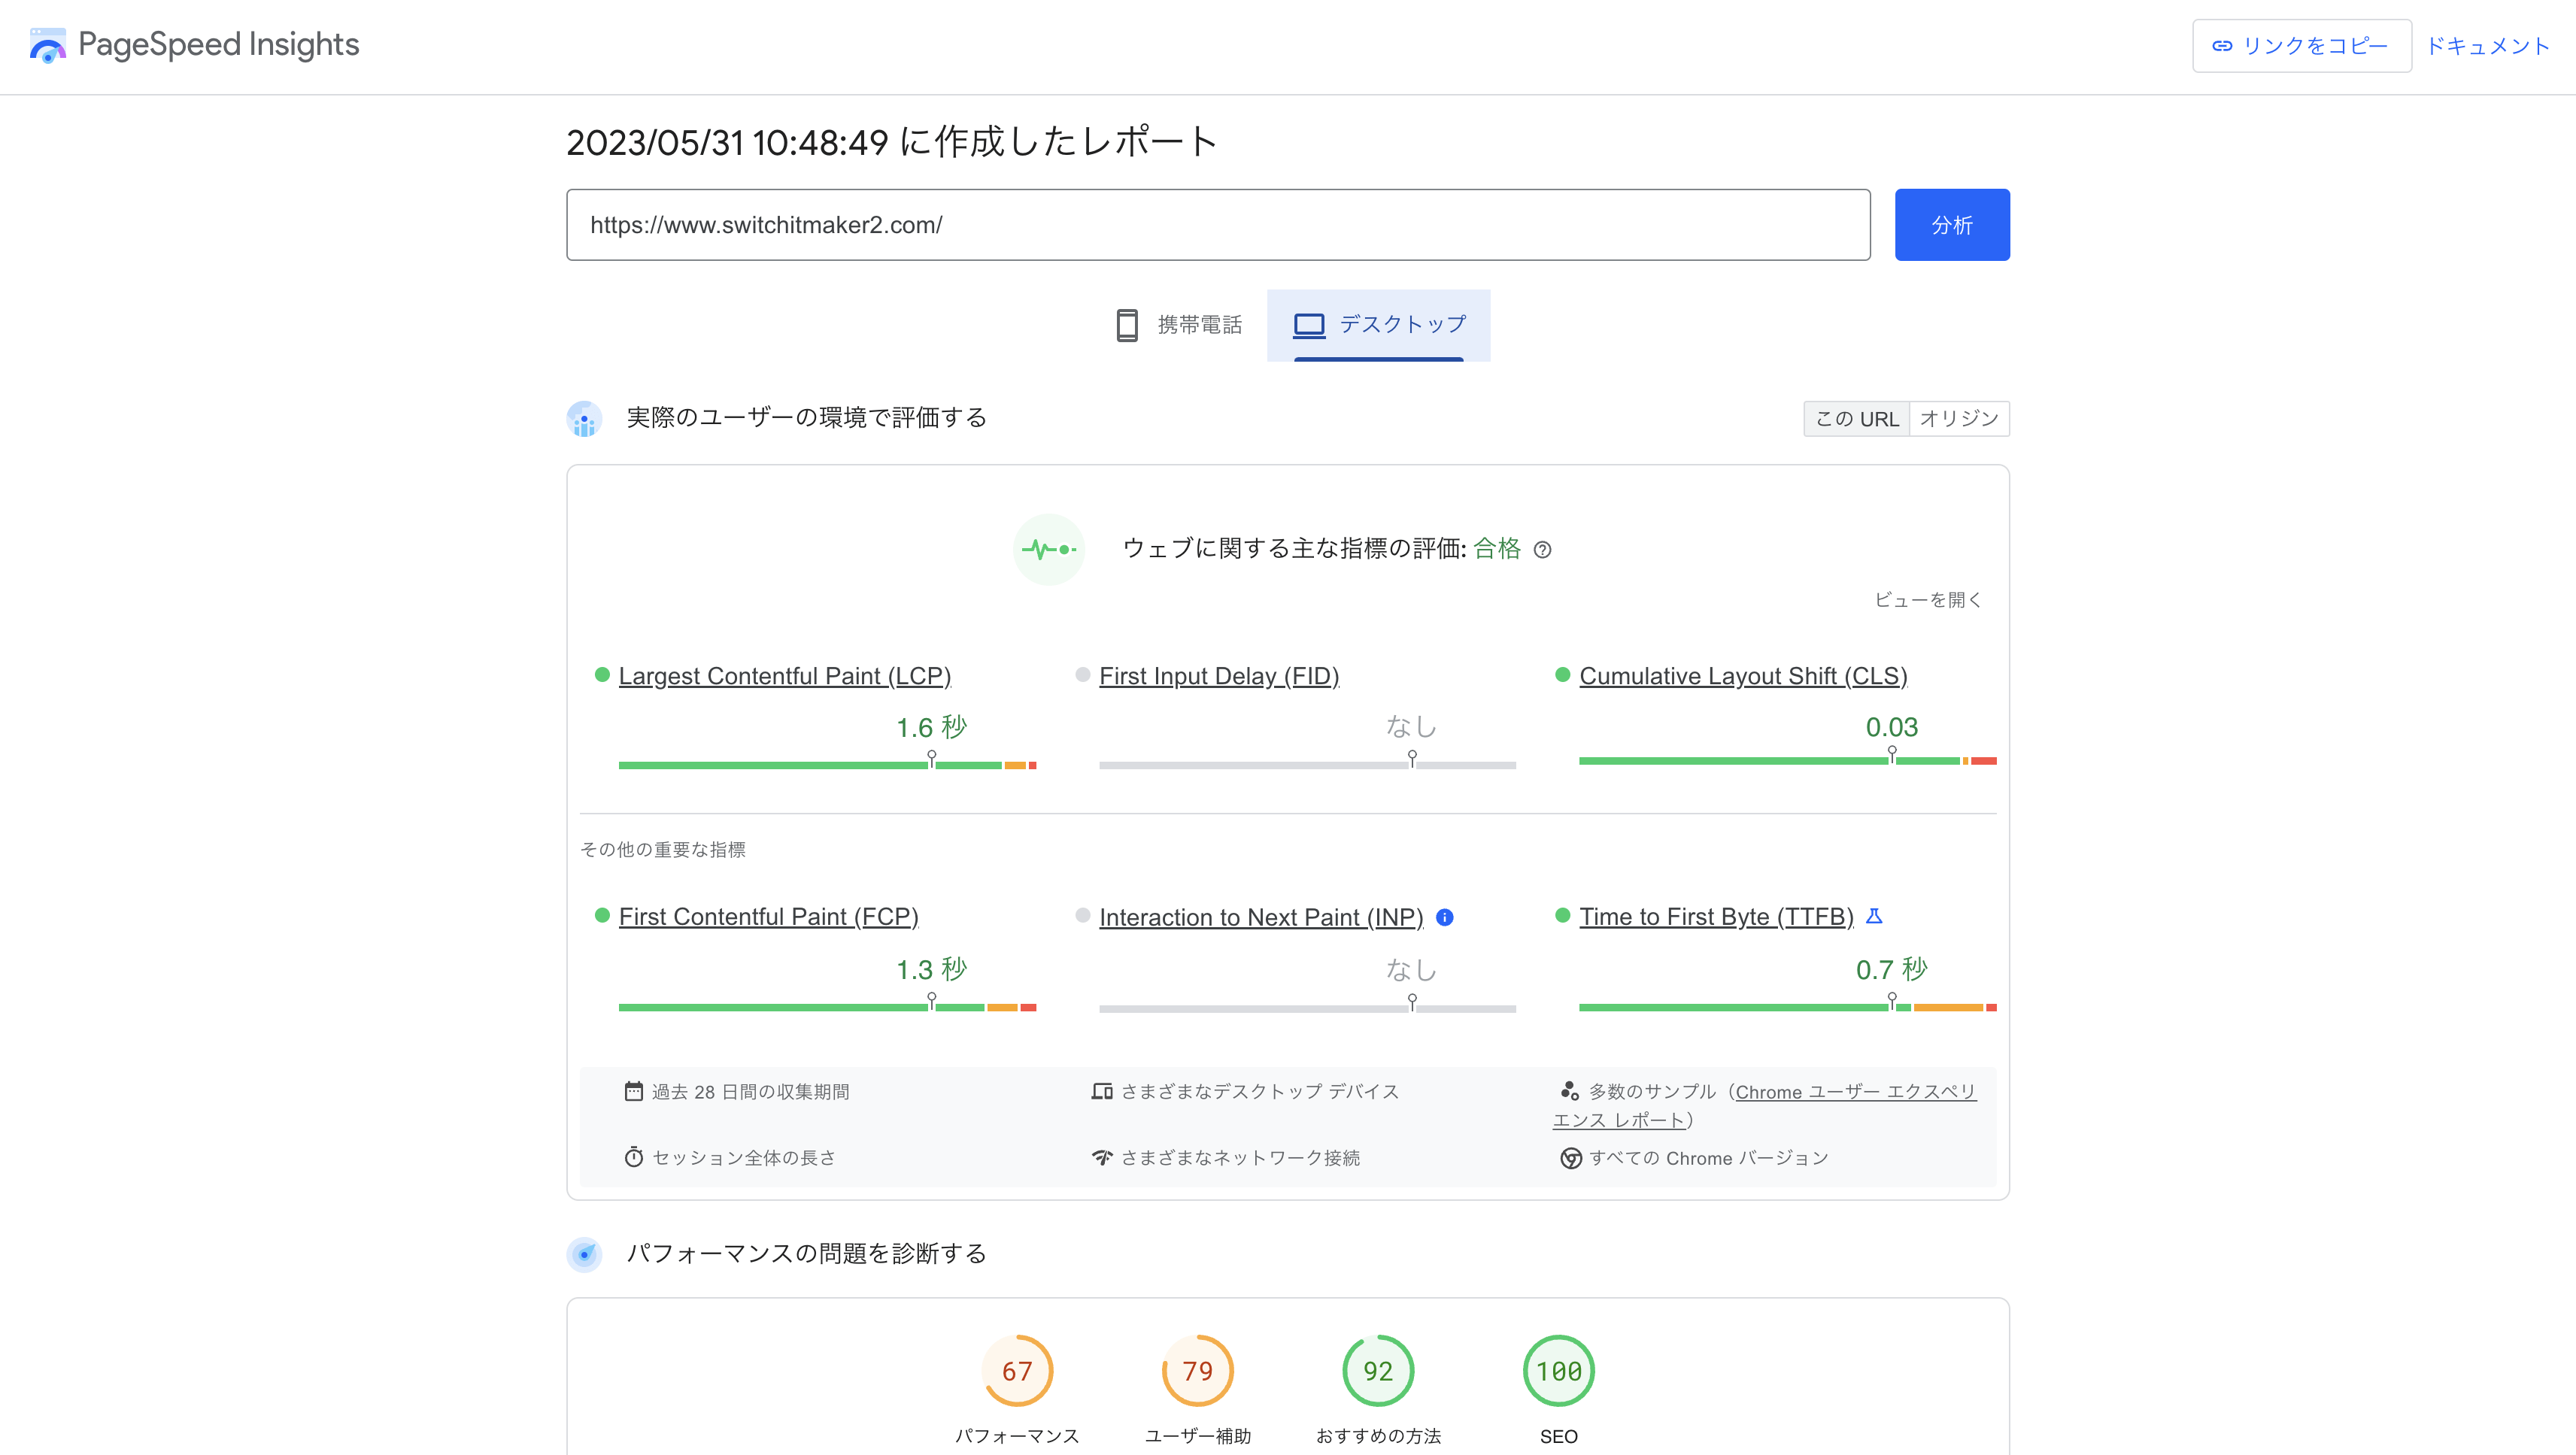This screenshot has height=1455, width=2576.
Task: Click the real-user data section icon
Action: click(x=584, y=418)
